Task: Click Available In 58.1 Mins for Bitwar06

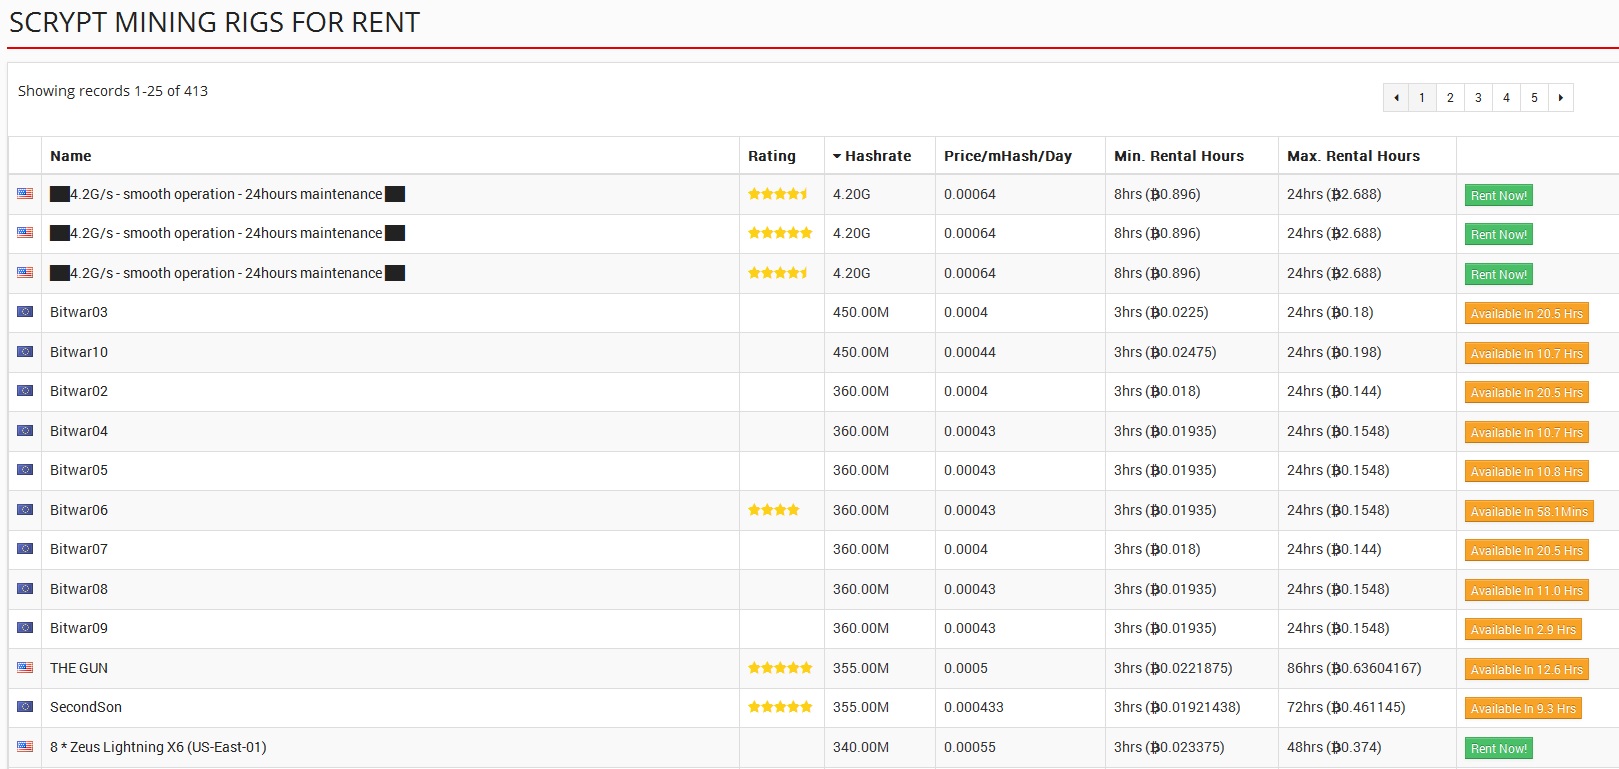Action: [1529, 512]
